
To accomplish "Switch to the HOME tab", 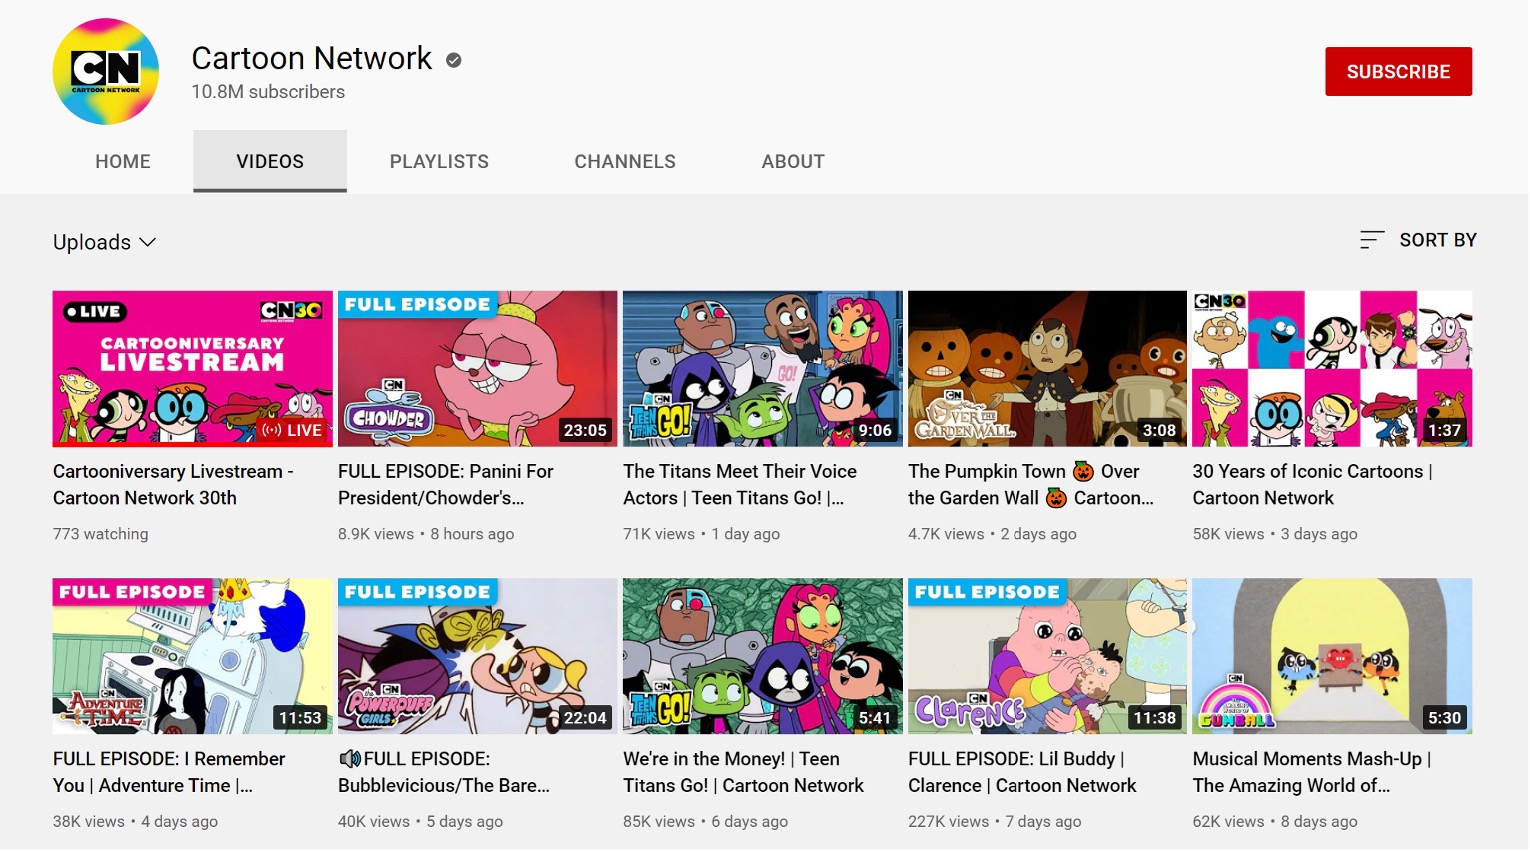I will pos(123,161).
